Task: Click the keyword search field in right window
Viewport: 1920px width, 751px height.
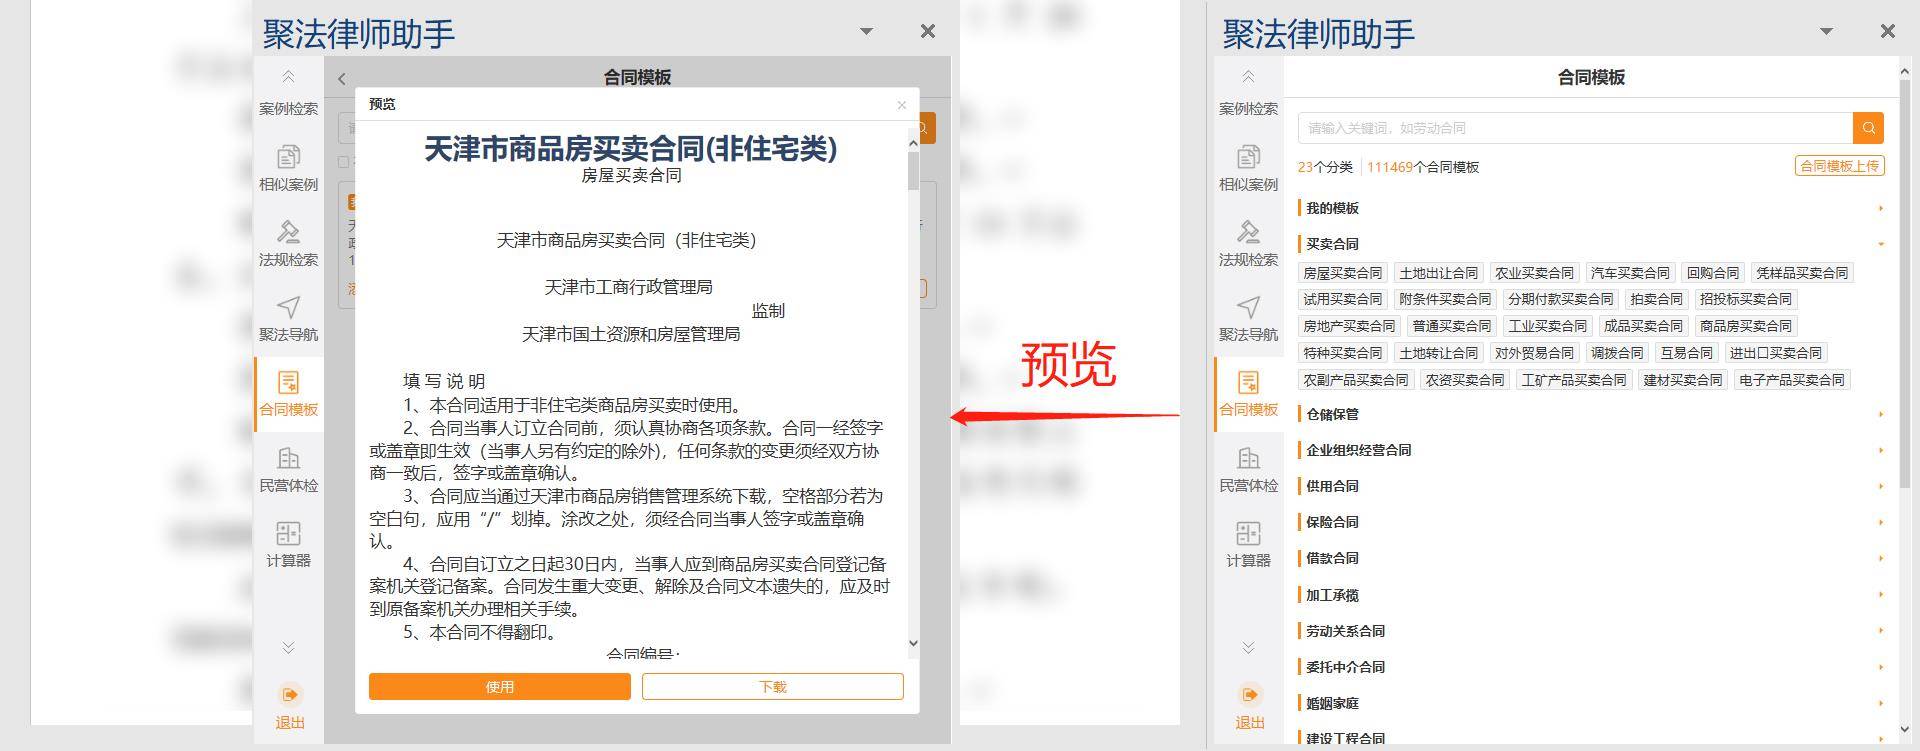Action: (x=1575, y=128)
